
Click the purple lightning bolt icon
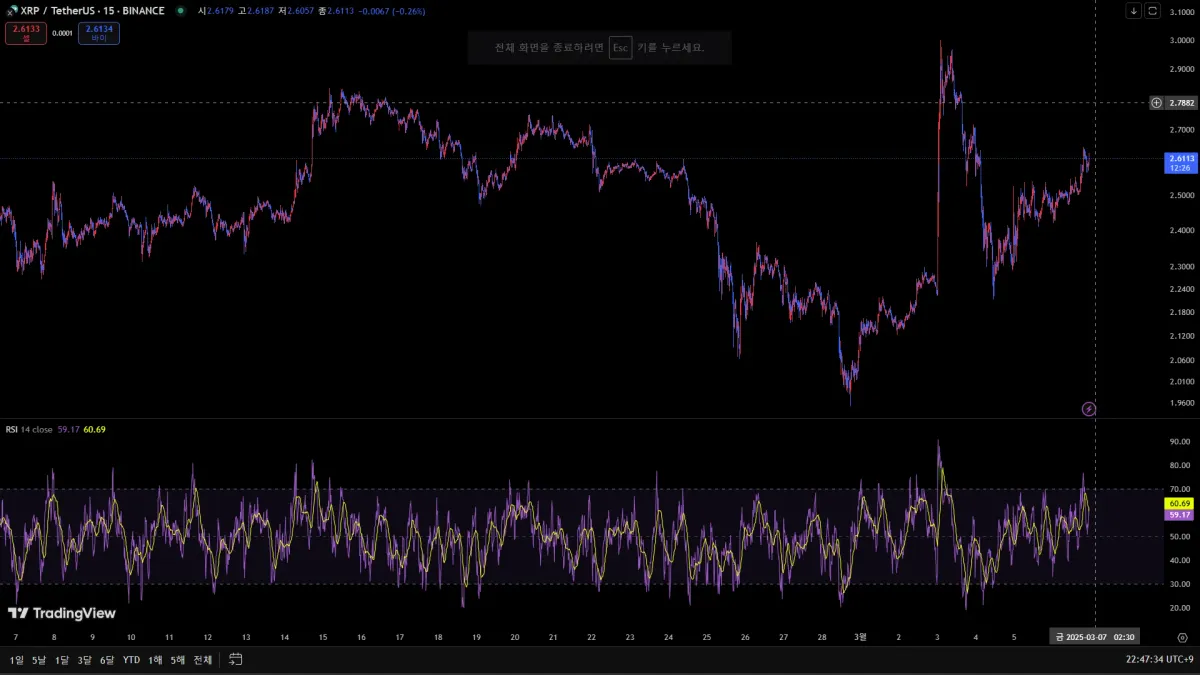(1089, 408)
